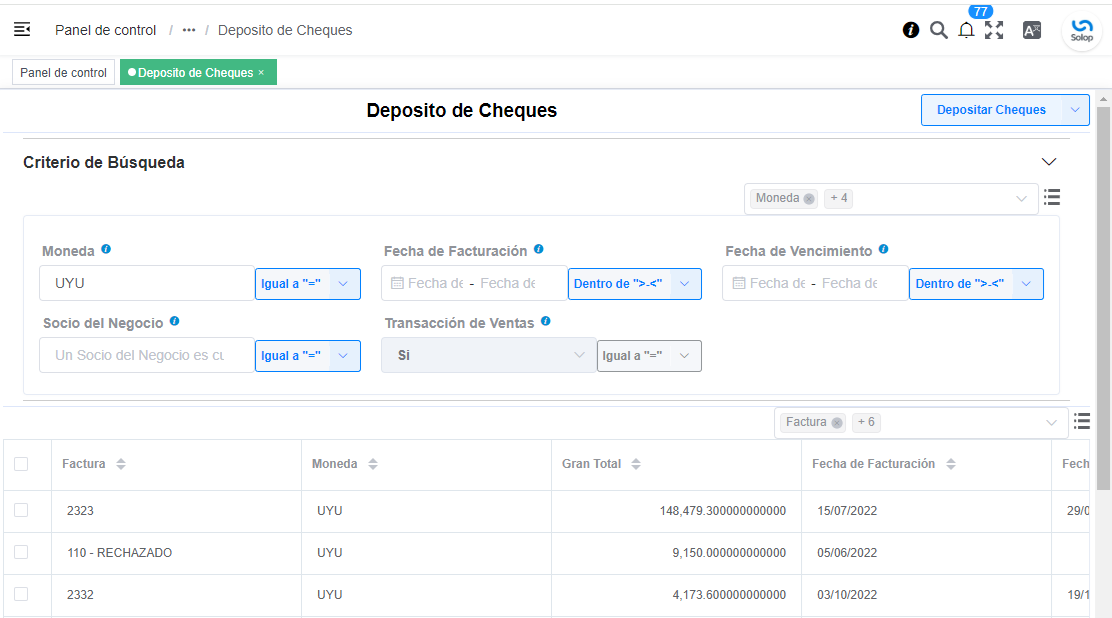The height and width of the screenshot is (618, 1112).
Task: Show Transacción de Ventas info icon
Action: click(x=545, y=321)
